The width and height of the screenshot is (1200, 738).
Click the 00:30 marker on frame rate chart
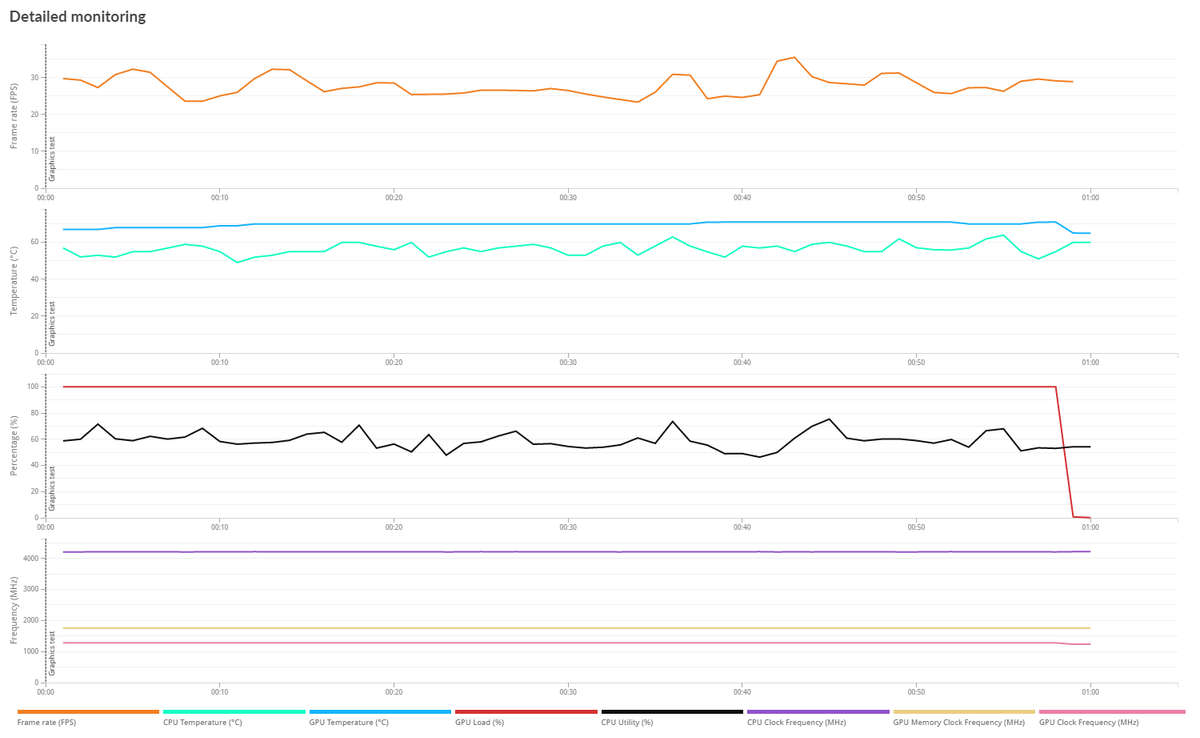[x=568, y=198]
